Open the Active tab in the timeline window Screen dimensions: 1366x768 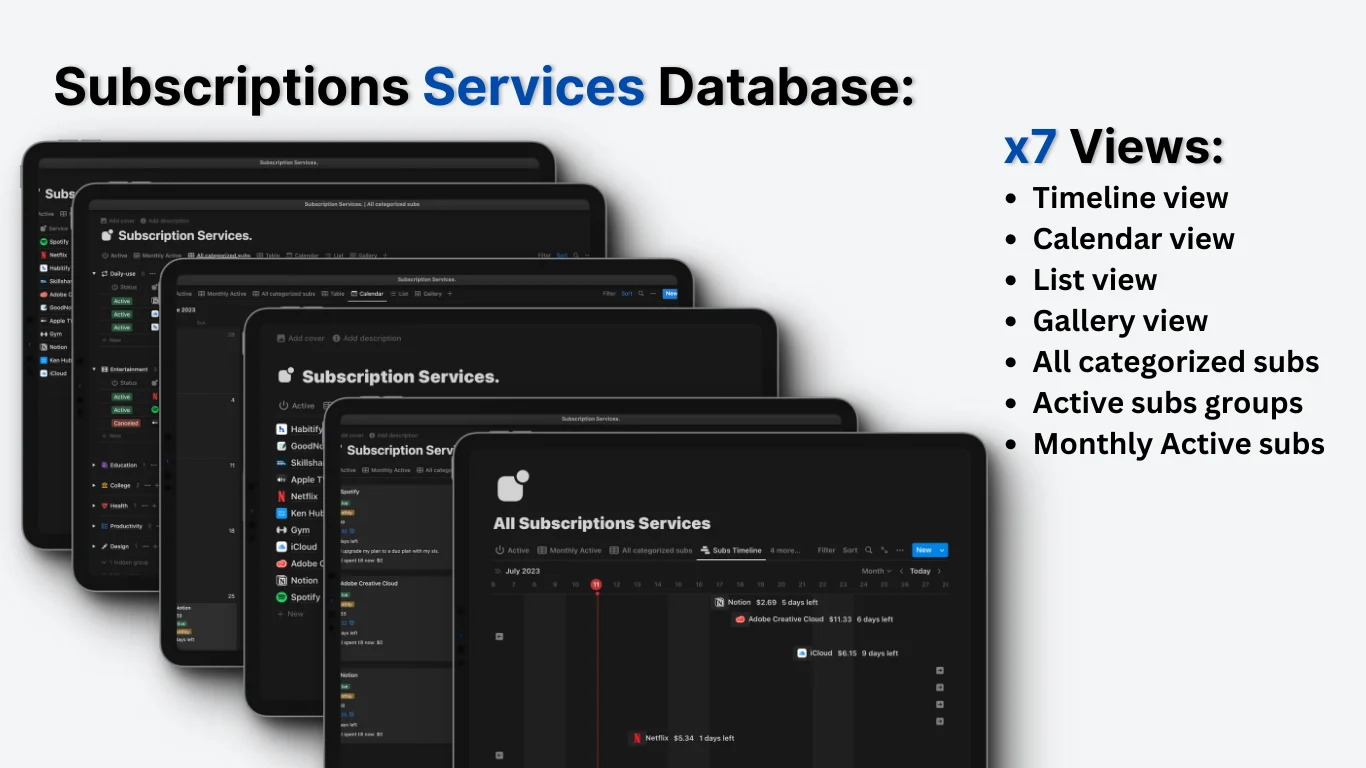pyautogui.click(x=512, y=550)
